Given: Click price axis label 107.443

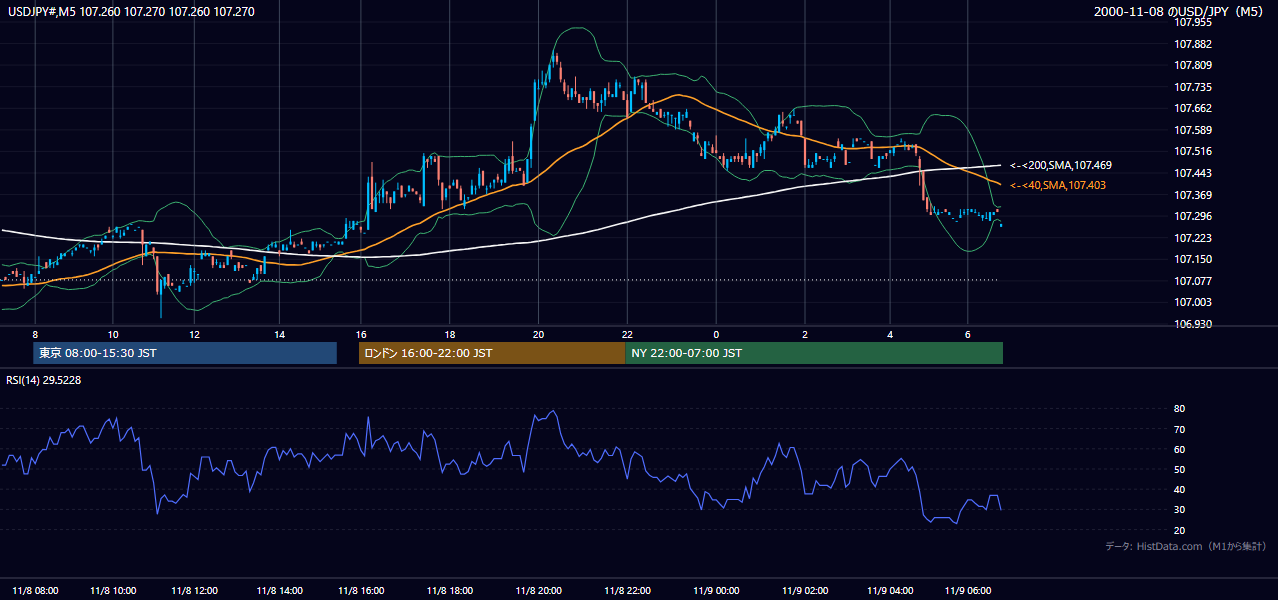Looking at the screenshot, I should [x=1193, y=173].
